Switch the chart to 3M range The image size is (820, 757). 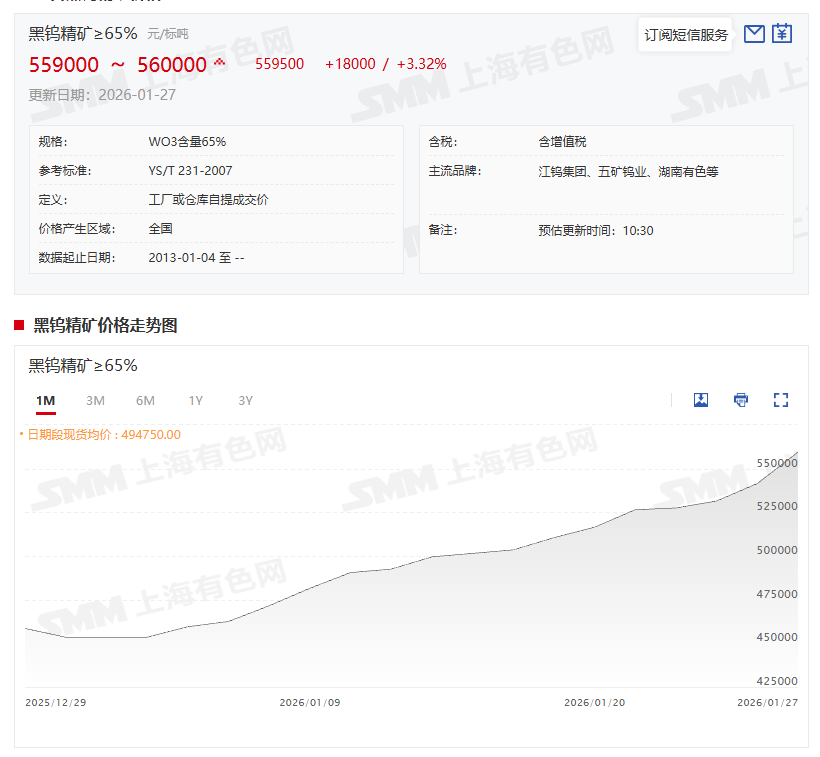coord(95,401)
